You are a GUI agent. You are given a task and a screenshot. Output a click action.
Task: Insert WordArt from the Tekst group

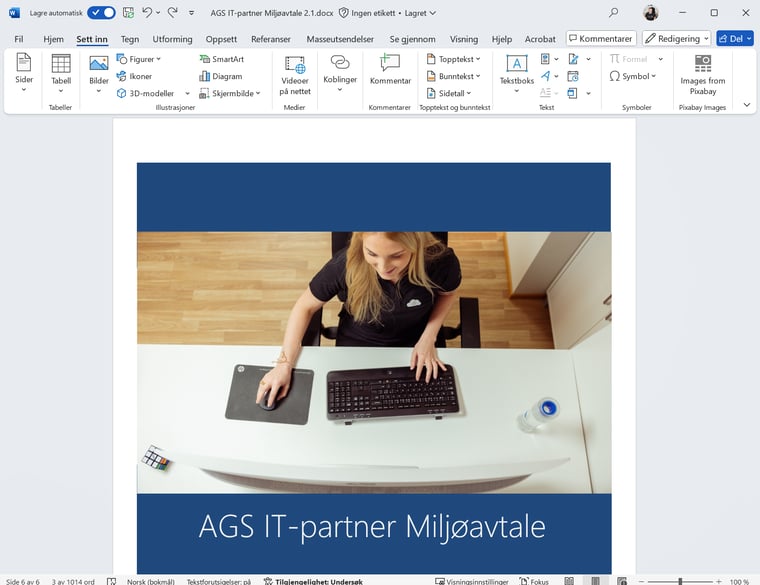click(x=545, y=76)
